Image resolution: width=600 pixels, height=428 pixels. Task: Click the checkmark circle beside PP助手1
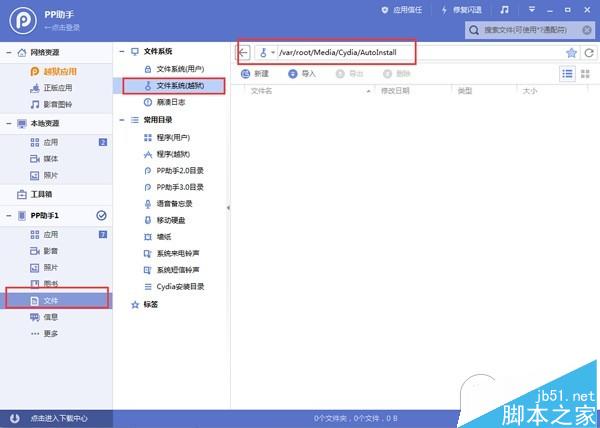[101, 216]
